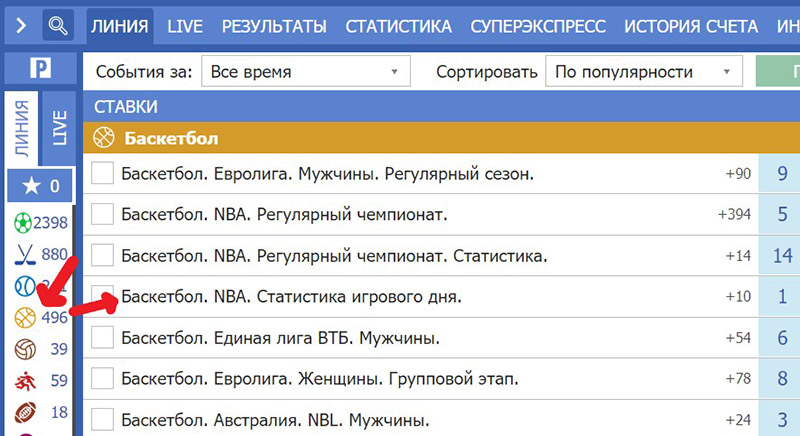Select the handball player icon with 59
Screen dimensions: 800x436
coord(25,381)
